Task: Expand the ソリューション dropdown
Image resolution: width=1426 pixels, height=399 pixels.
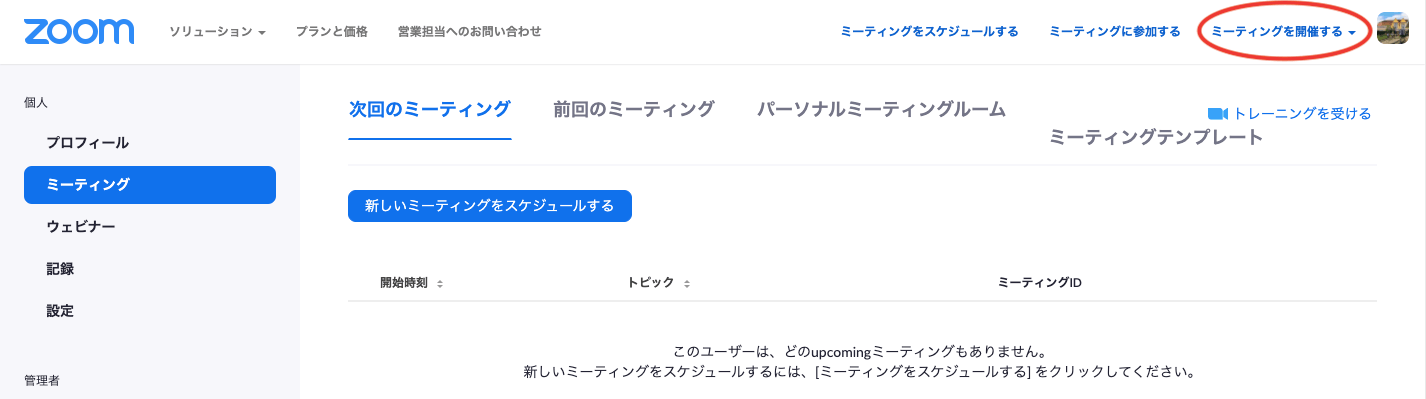Action: [217, 32]
